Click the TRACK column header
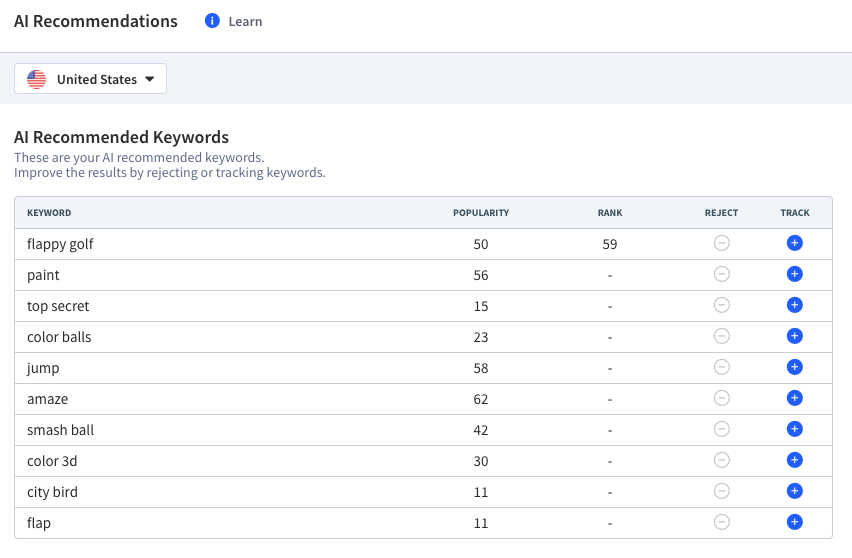The width and height of the screenshot is (852, 558). pos(795,212)
